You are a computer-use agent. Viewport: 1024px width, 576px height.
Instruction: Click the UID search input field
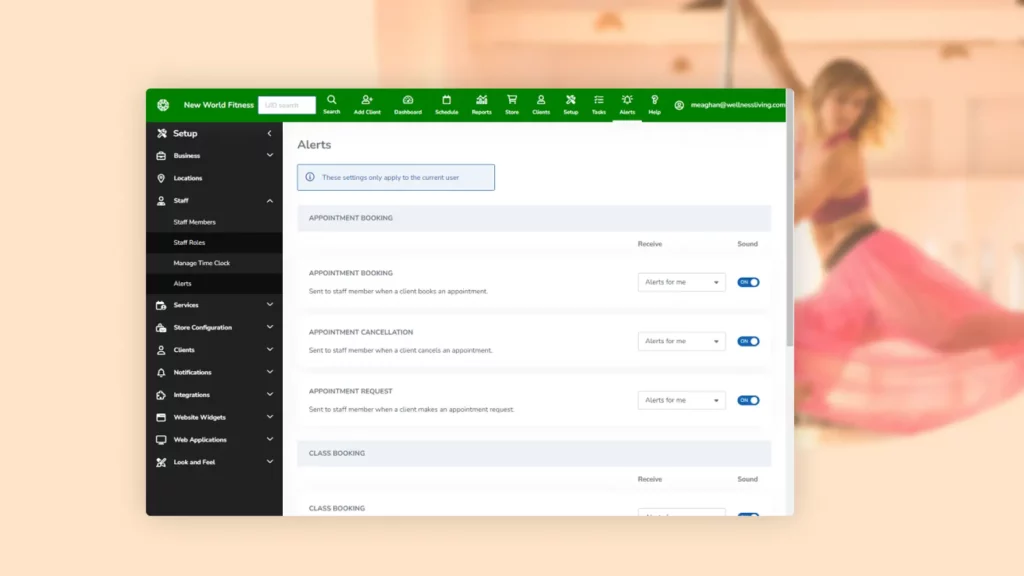tap(286, 105)
